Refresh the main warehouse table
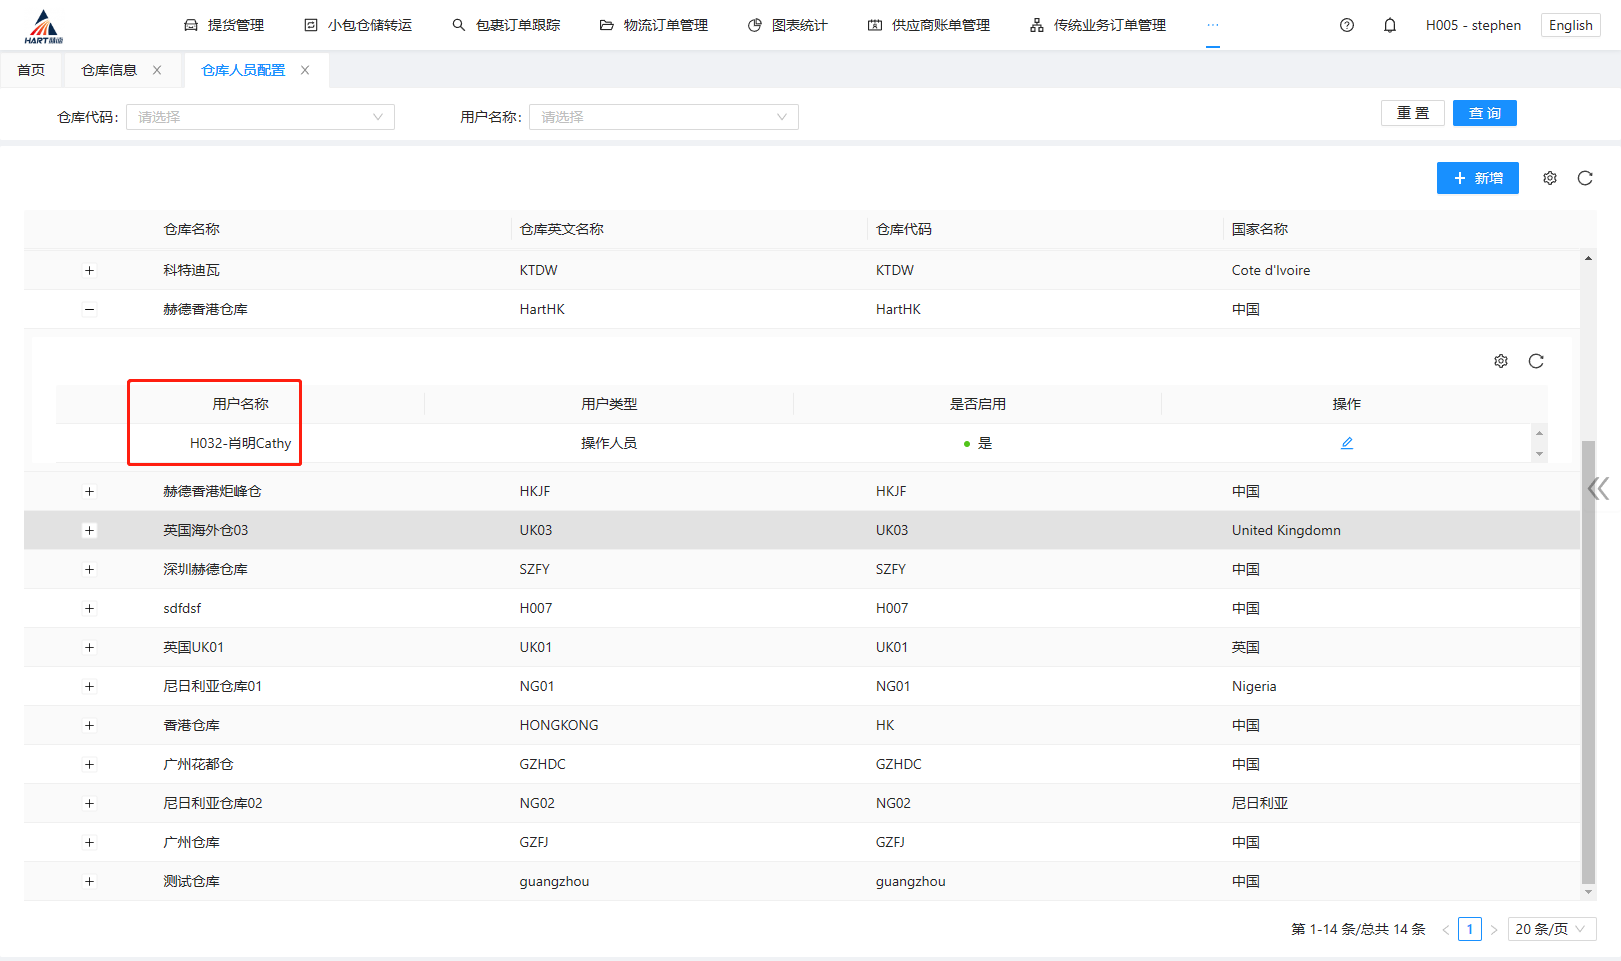 [x=1585, y=178]
